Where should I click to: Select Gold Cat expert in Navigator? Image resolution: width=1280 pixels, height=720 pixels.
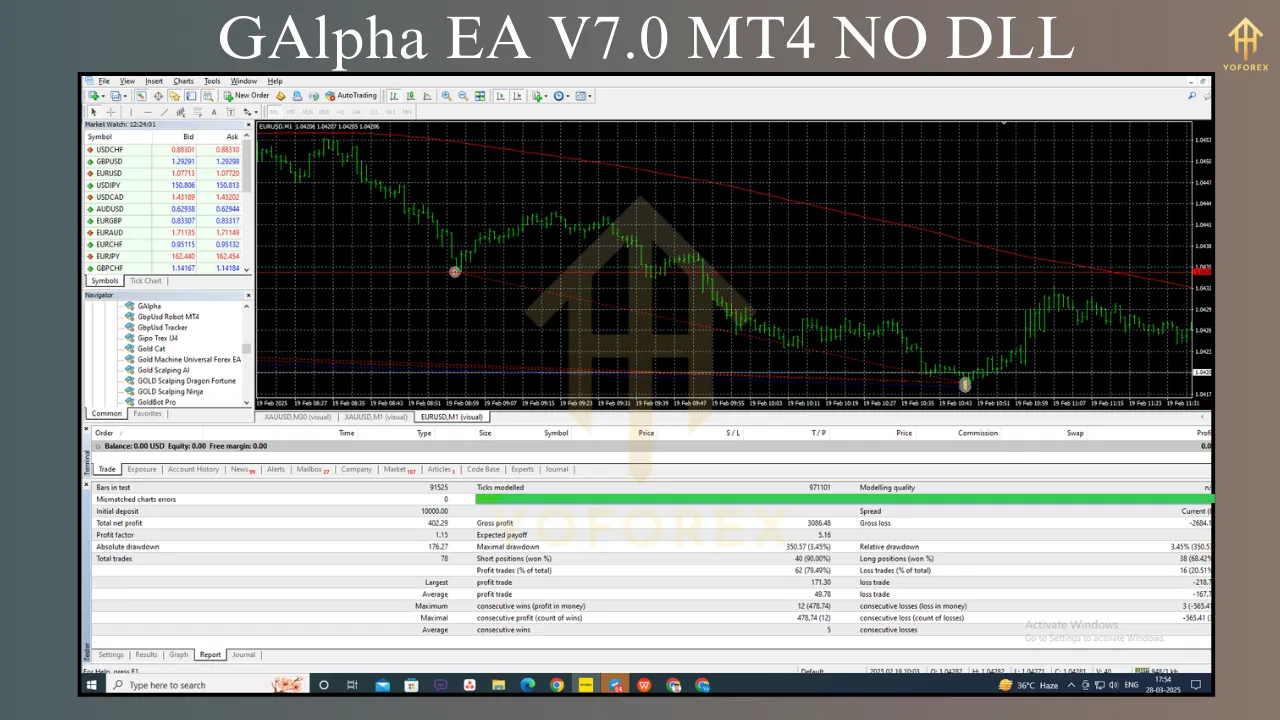[x=151, y=349]
